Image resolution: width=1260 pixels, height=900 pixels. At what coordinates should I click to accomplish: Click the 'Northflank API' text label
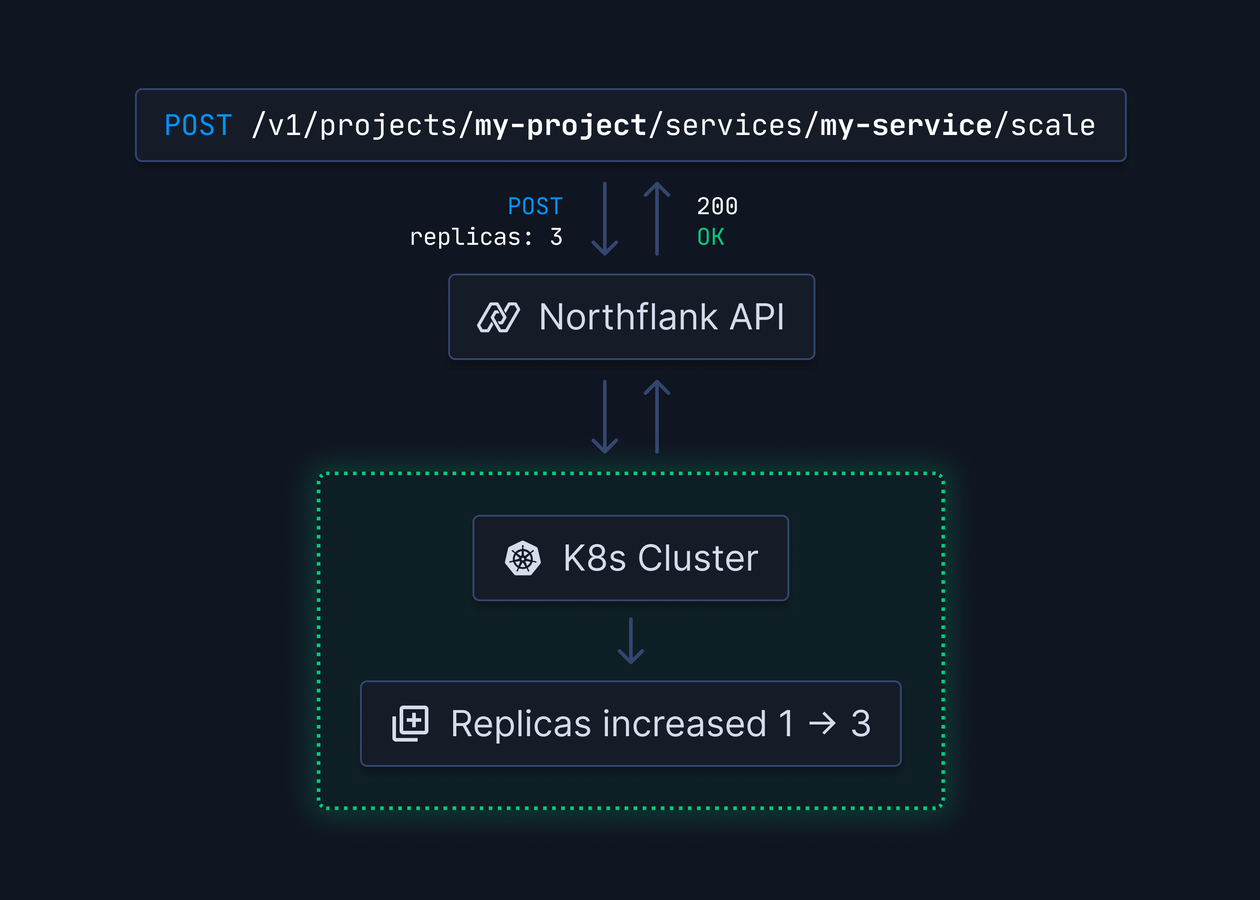(662, 317)
